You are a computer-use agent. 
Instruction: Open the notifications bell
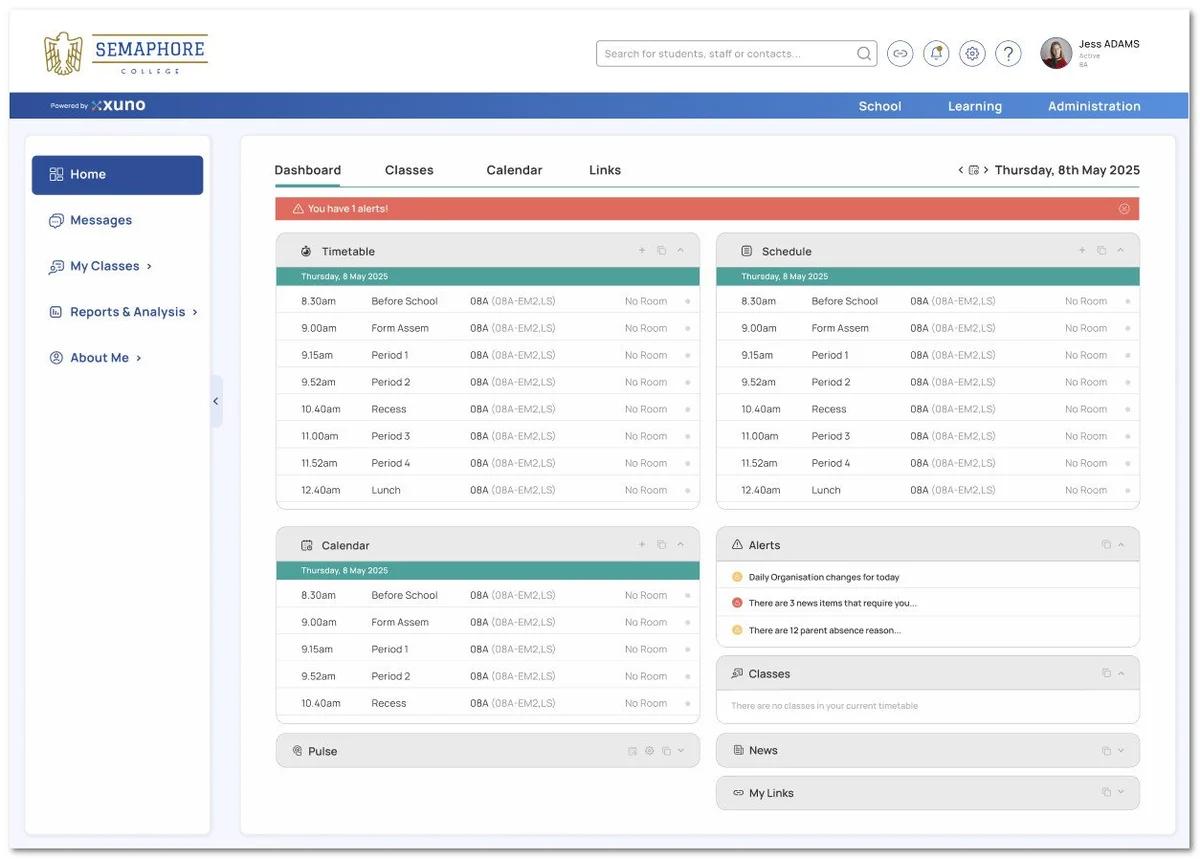[936, 54]
